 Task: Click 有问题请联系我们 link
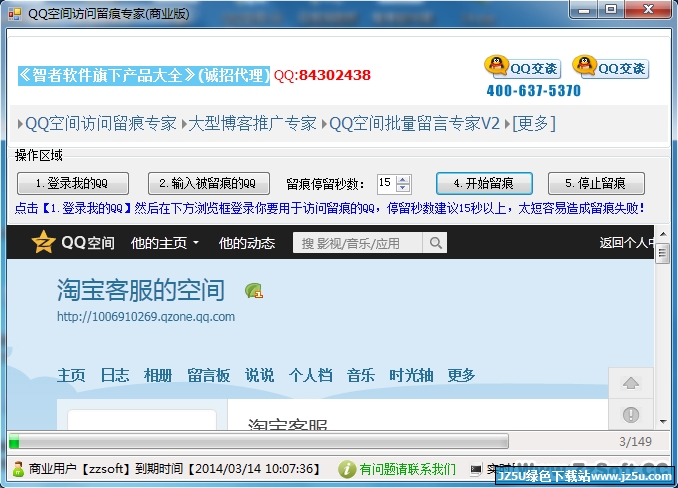(x=407, y=469)
